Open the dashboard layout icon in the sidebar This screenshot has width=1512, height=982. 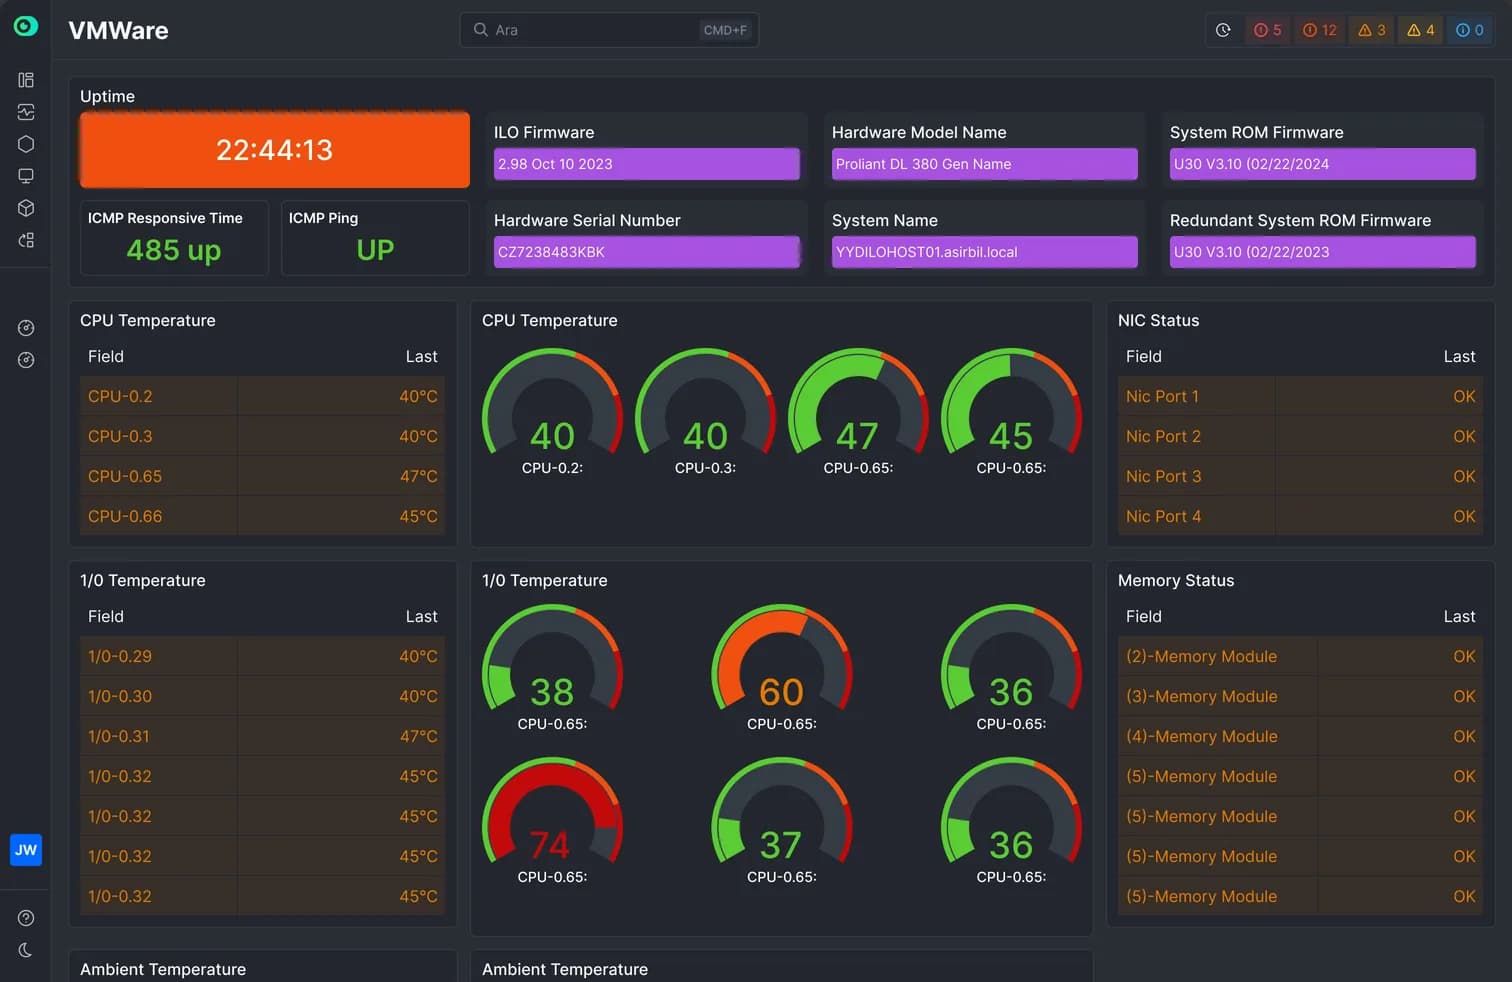tap(26, 80)
